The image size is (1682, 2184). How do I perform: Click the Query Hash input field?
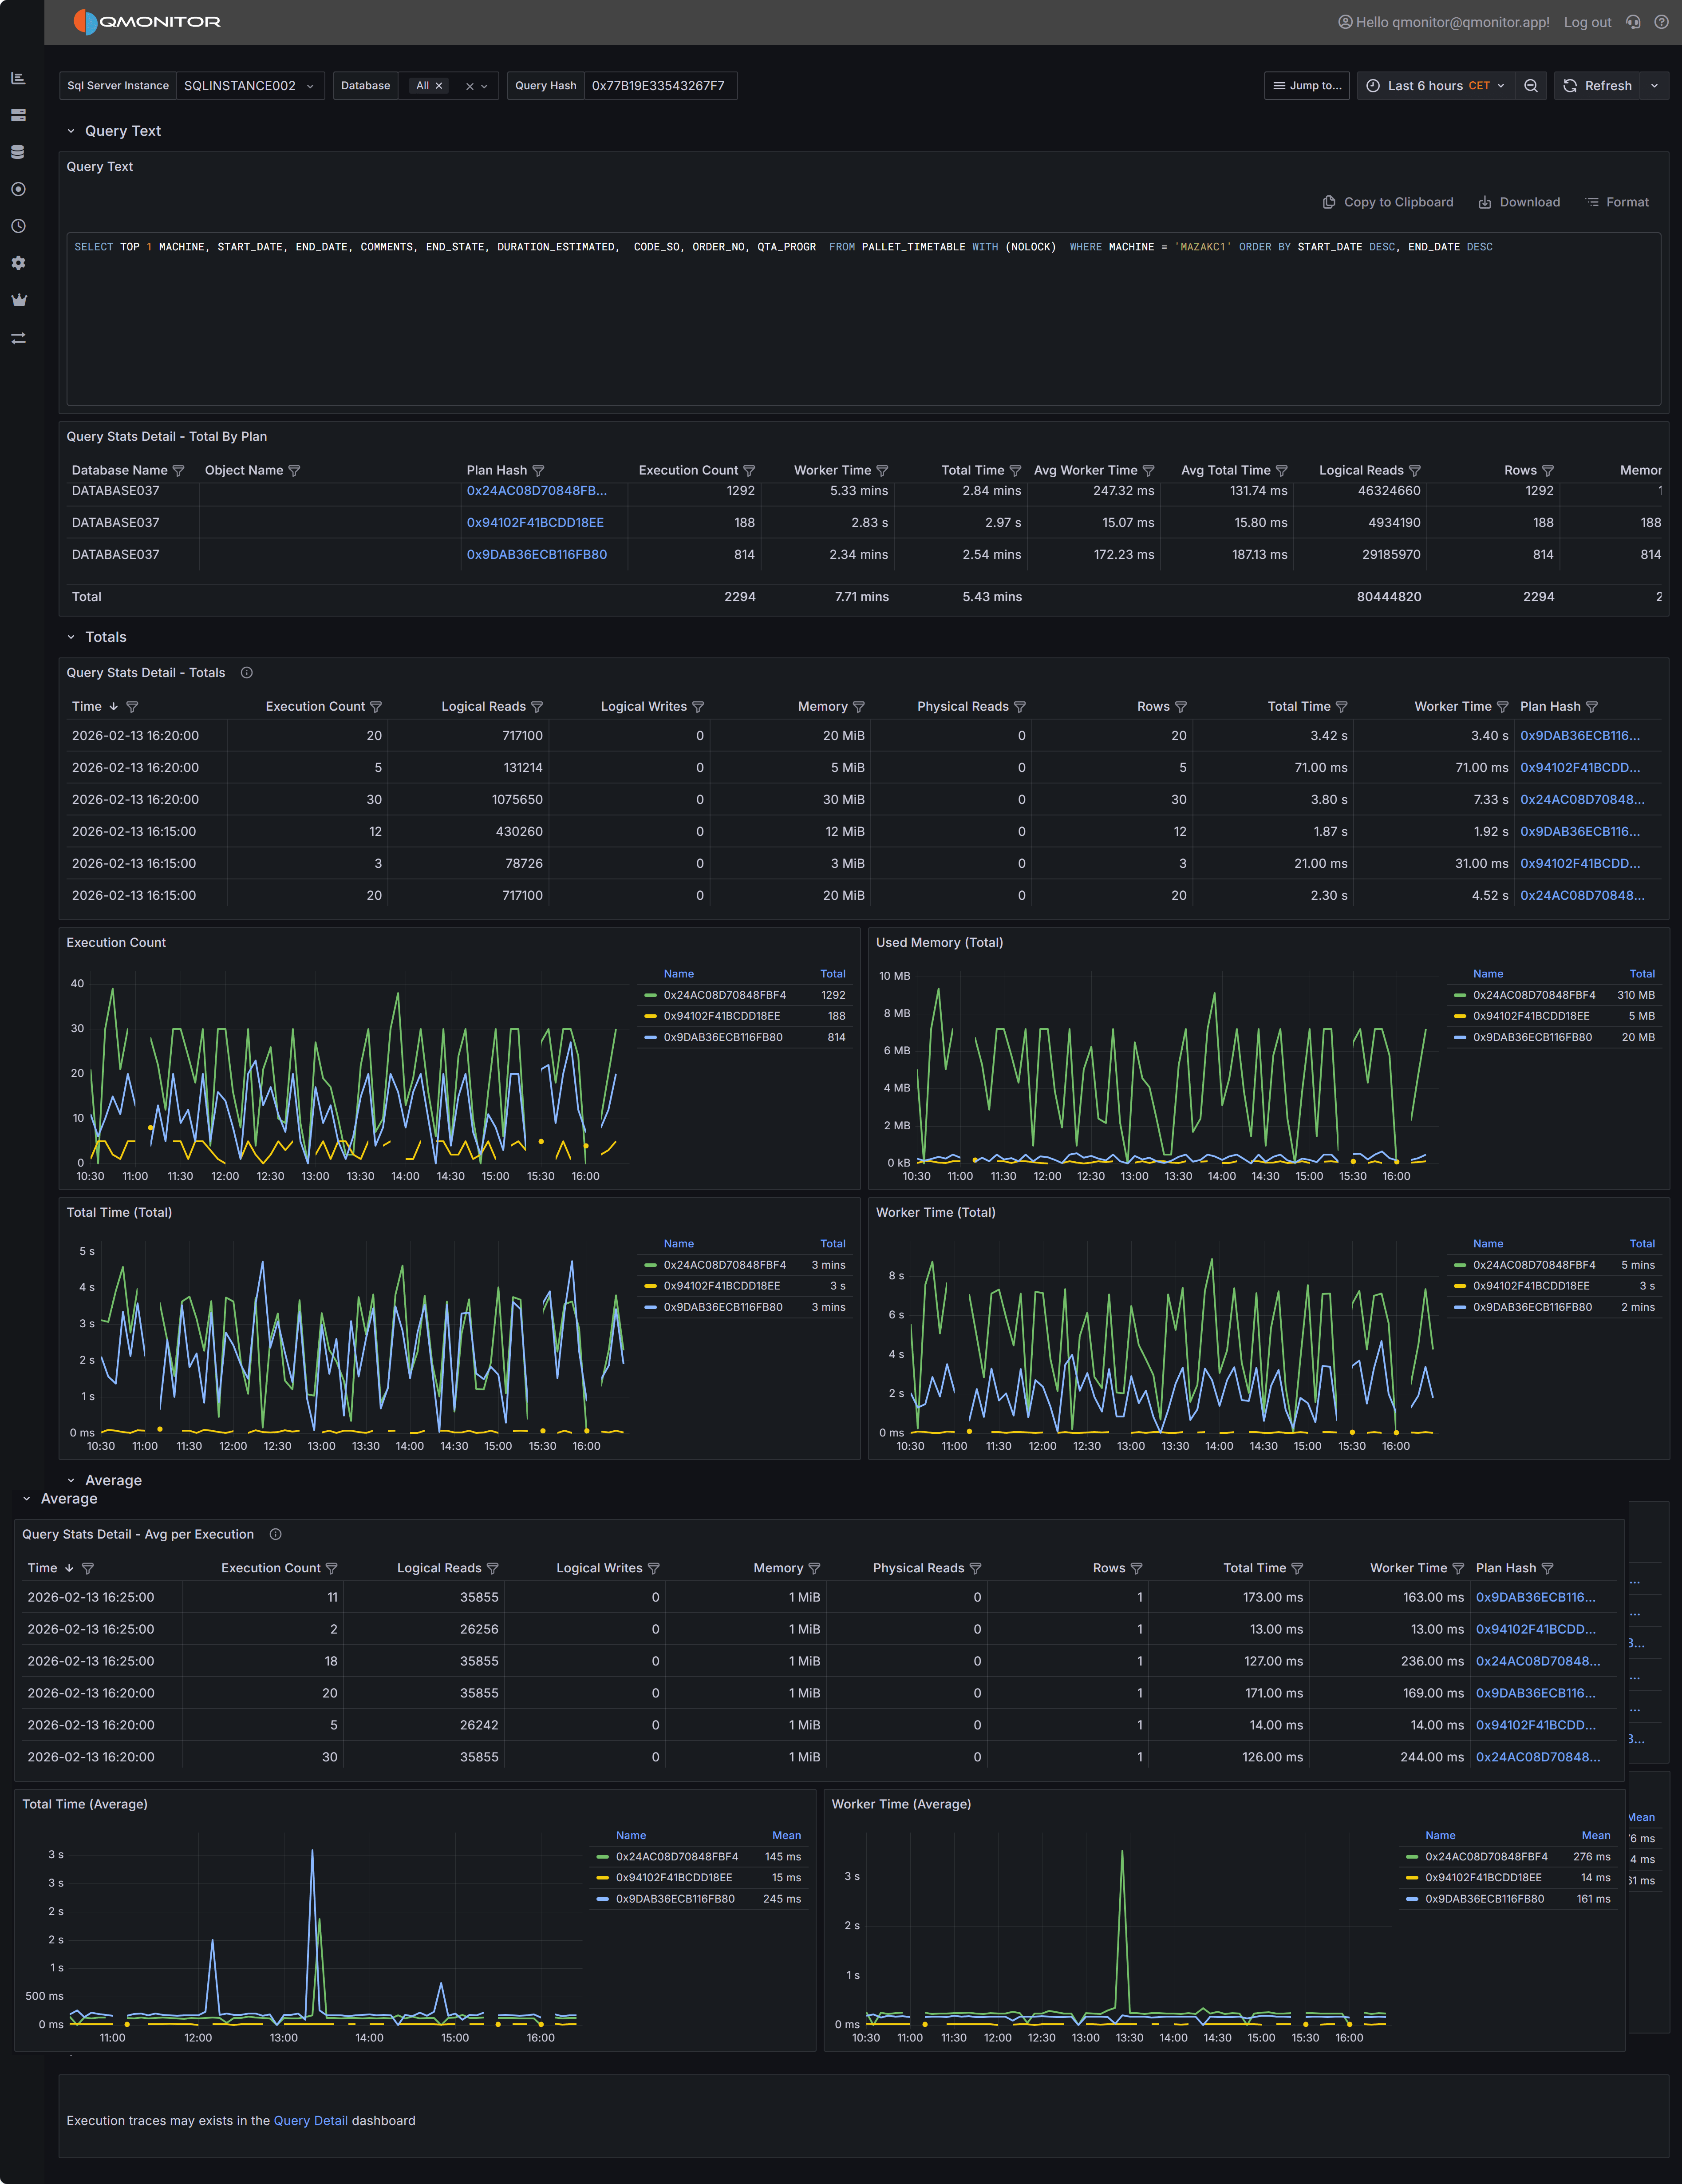point(660,85)
